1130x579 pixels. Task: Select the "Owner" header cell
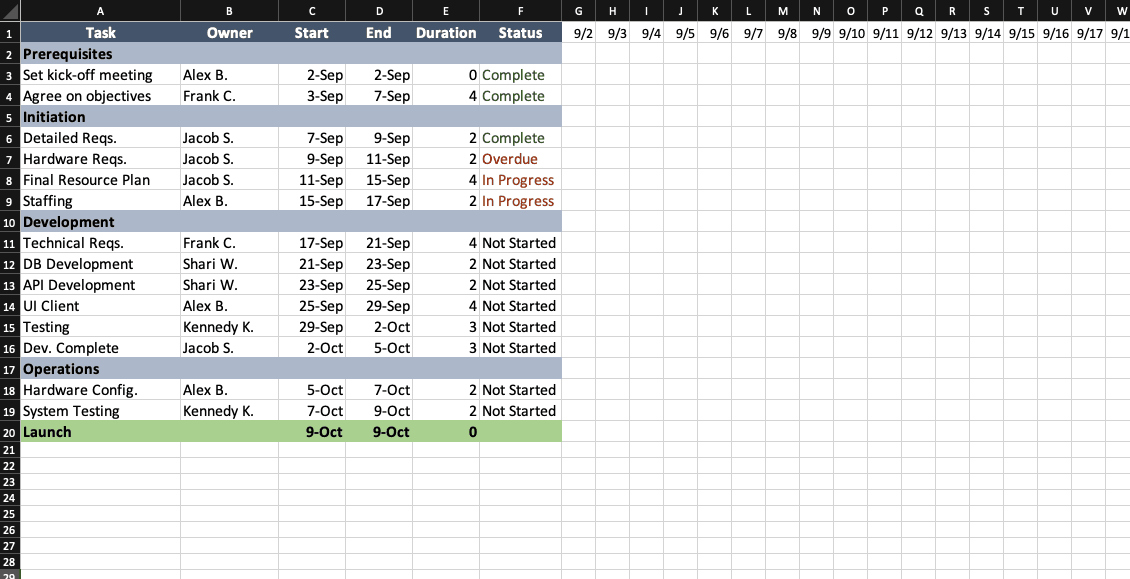pyautogui.click(x=229, y=33)
